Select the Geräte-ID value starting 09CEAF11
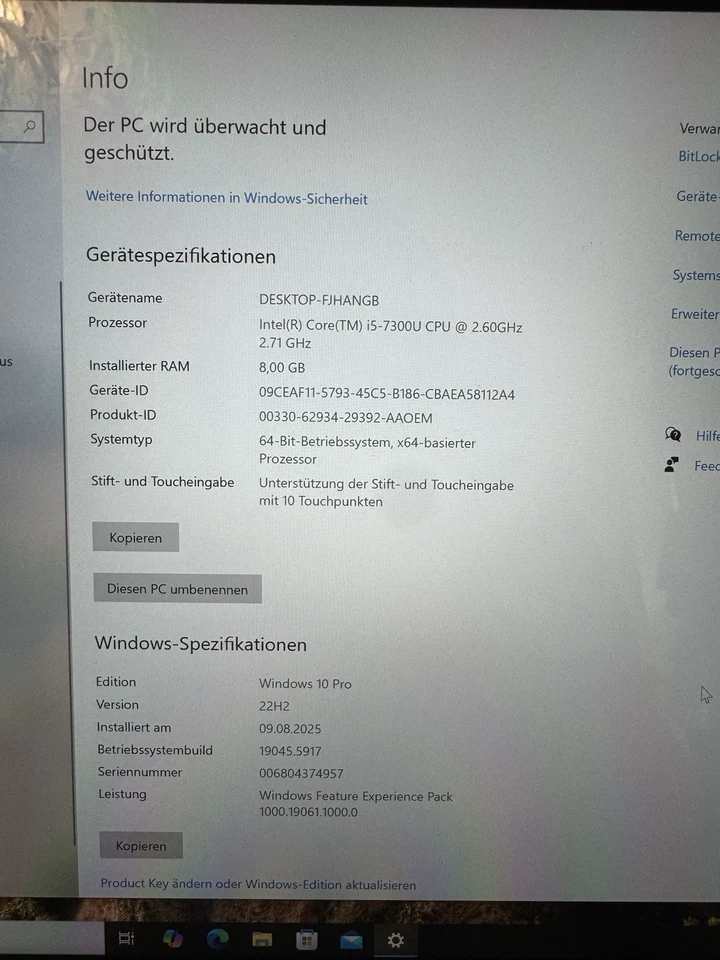This screenshot has width=720, height=960. (387, 394)
